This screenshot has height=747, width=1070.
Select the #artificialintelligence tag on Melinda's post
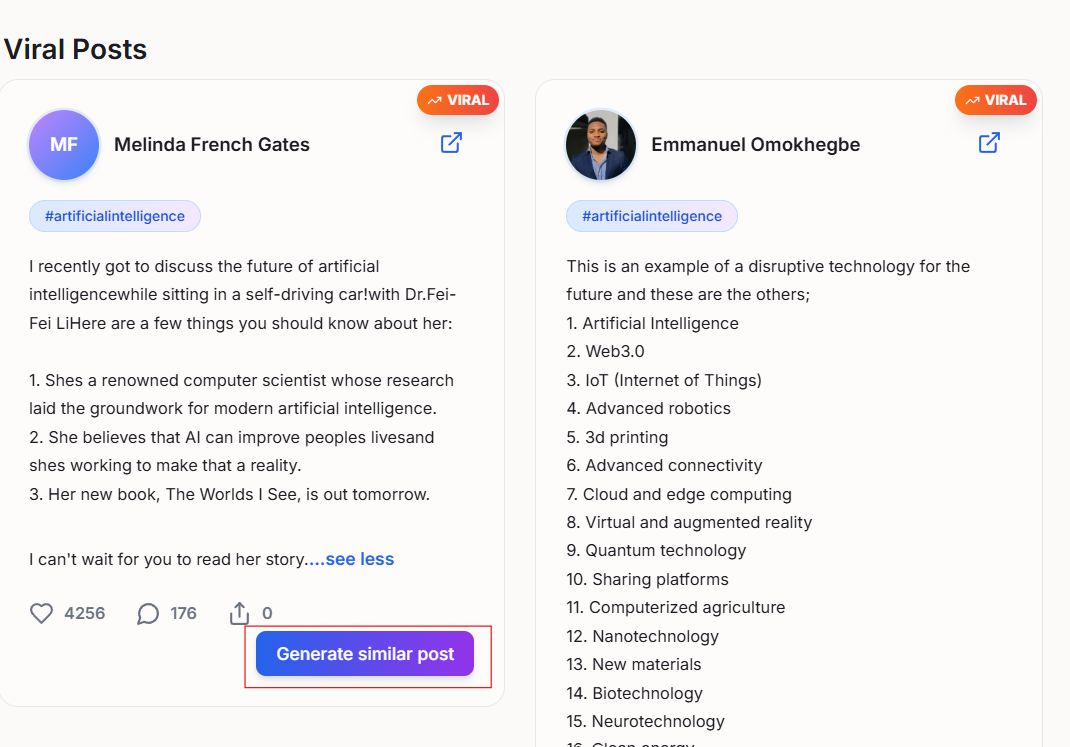coord(114,216)
